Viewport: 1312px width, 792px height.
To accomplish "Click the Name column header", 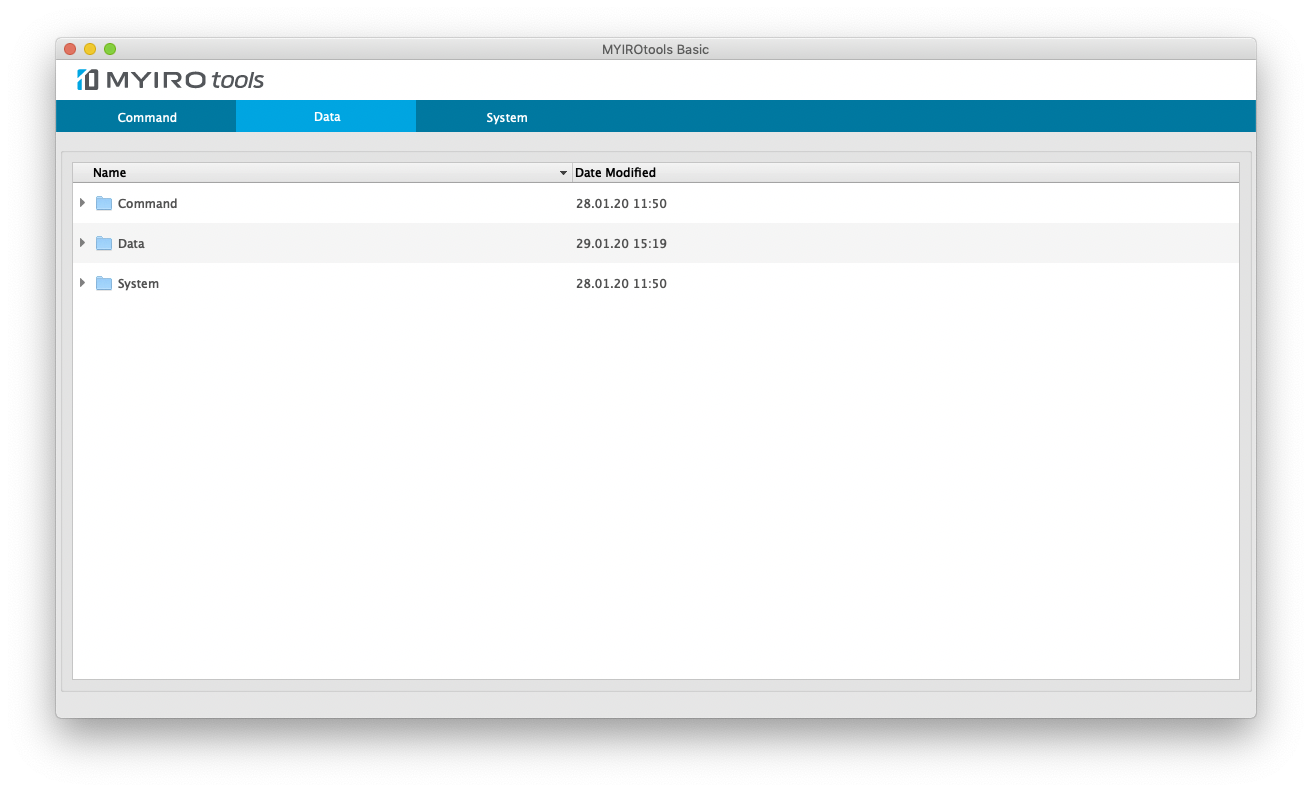I will [x=110, y=172].
